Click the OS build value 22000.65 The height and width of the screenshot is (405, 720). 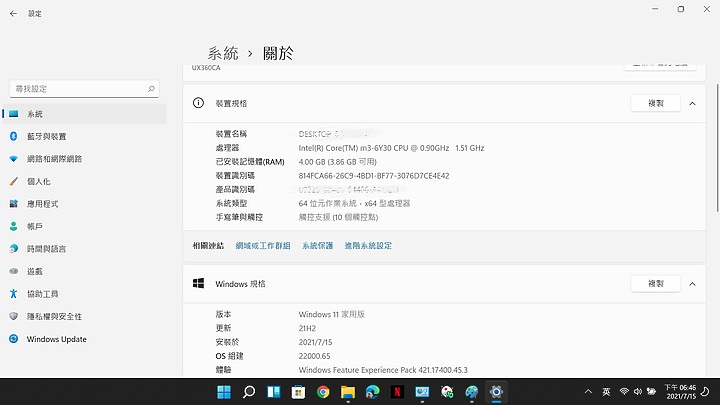tap(314, 356)
